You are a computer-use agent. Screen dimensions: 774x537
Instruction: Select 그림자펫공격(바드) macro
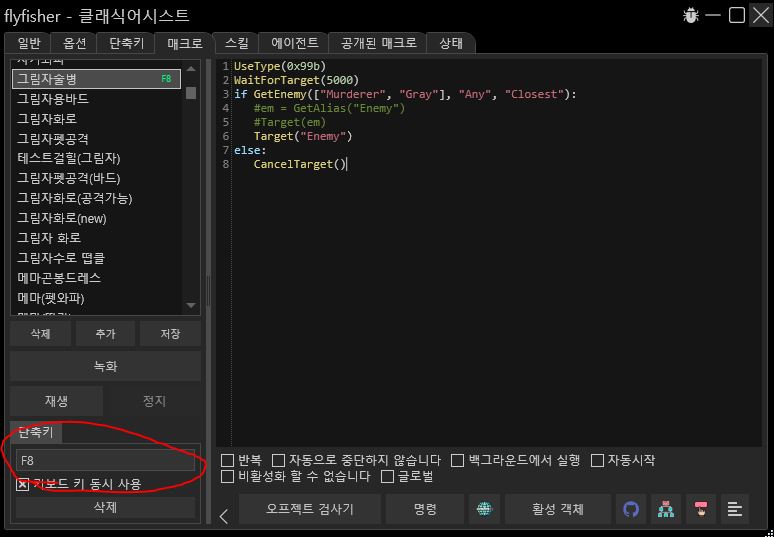96,178
